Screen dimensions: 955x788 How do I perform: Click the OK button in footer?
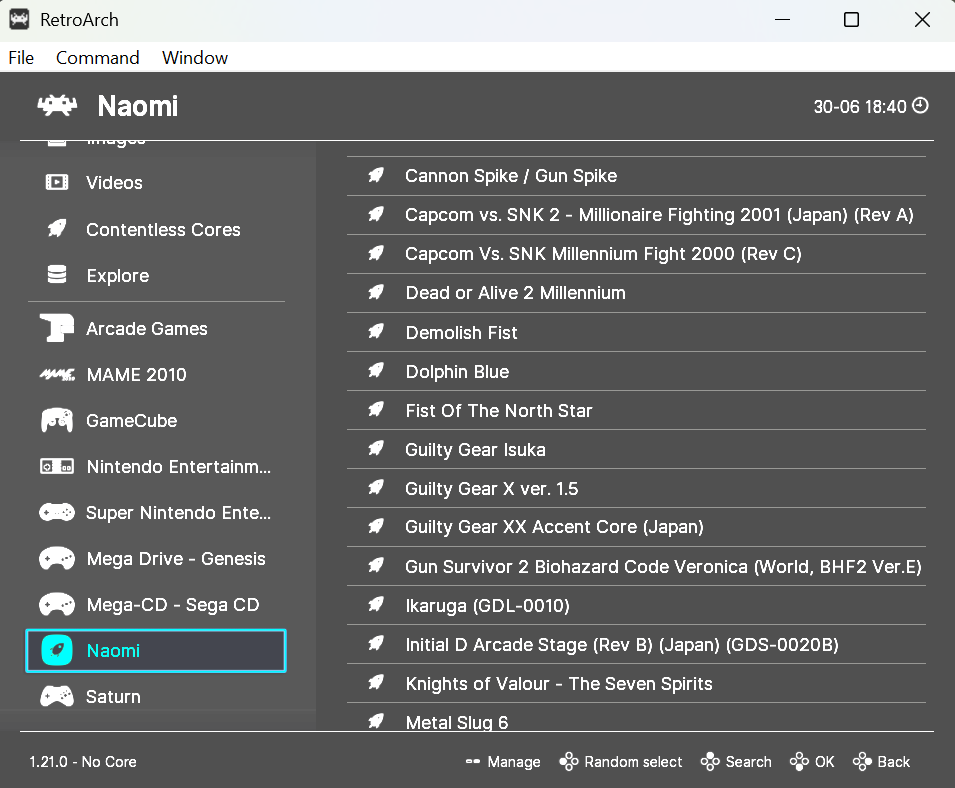click(812, 762)
